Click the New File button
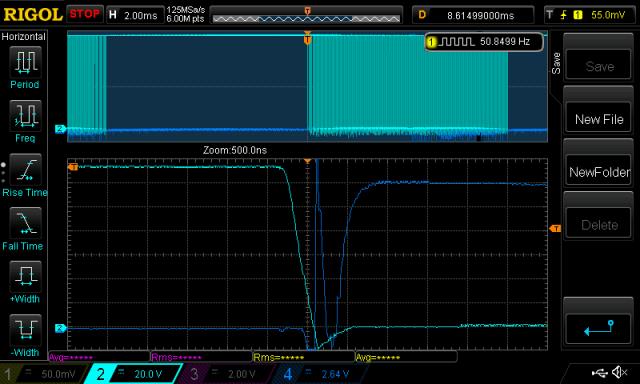The image size is (640, 384). click(x=598, y=119)
